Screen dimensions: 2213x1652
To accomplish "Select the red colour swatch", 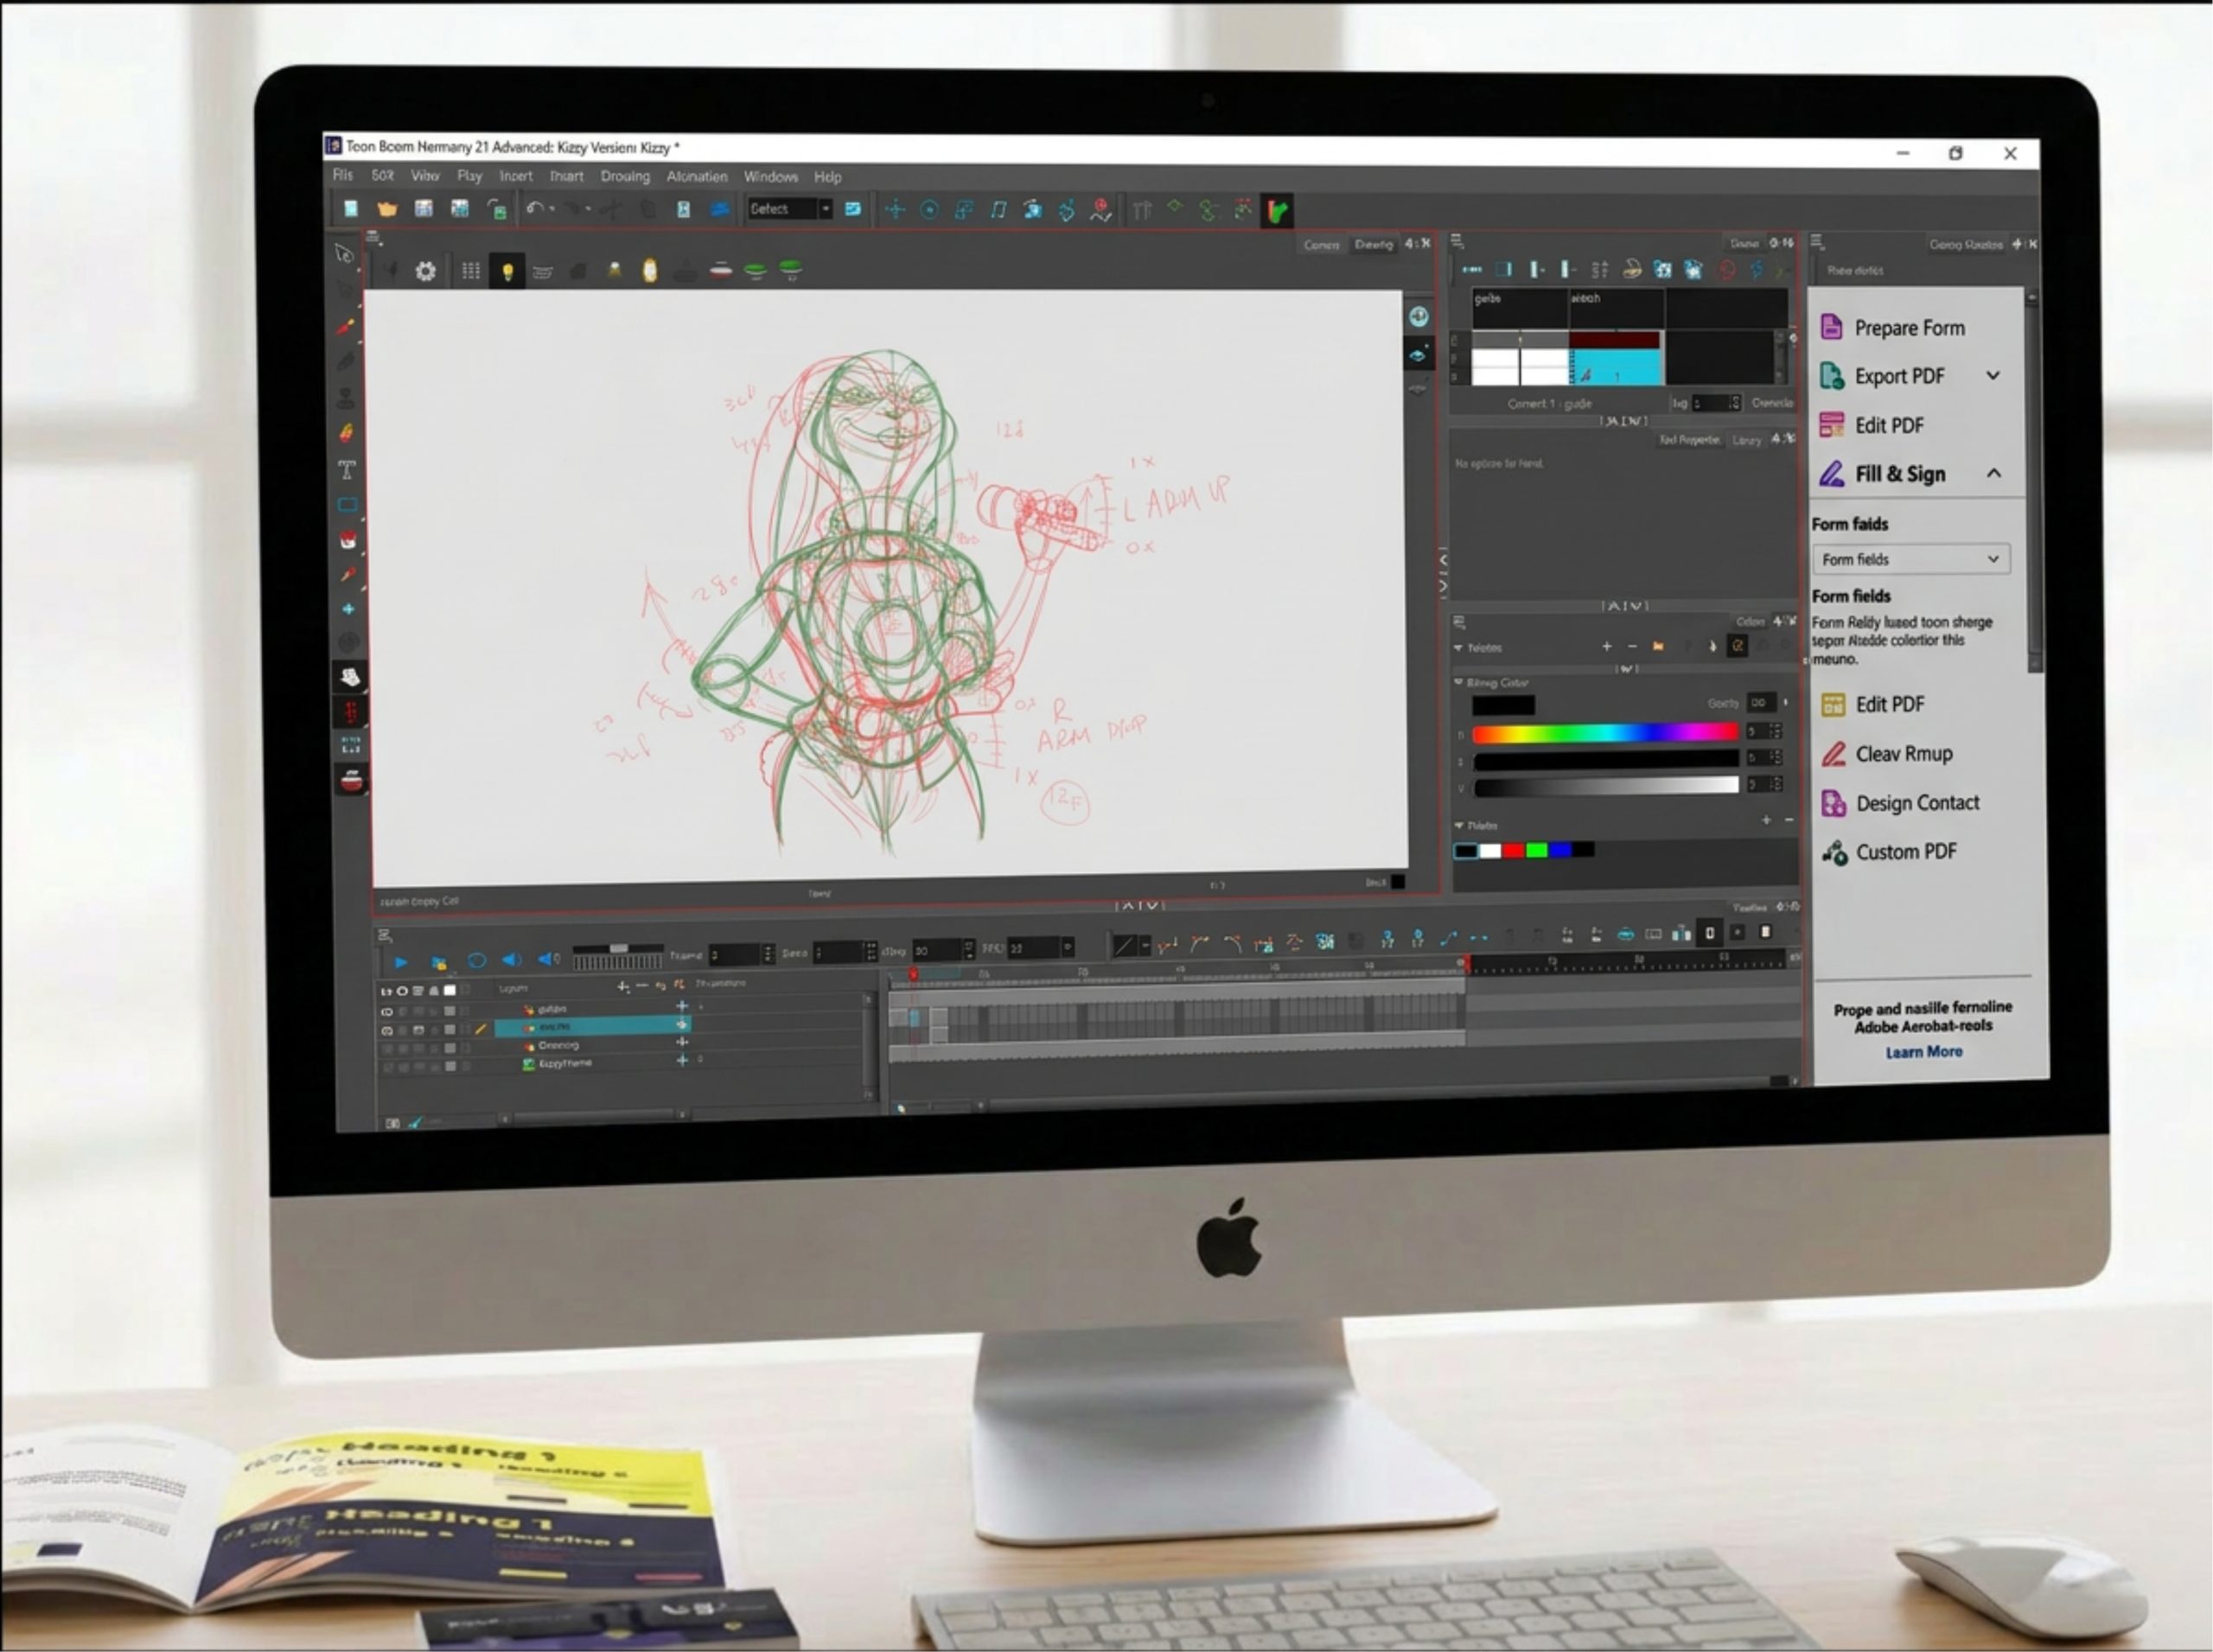I will (1514, 850).
